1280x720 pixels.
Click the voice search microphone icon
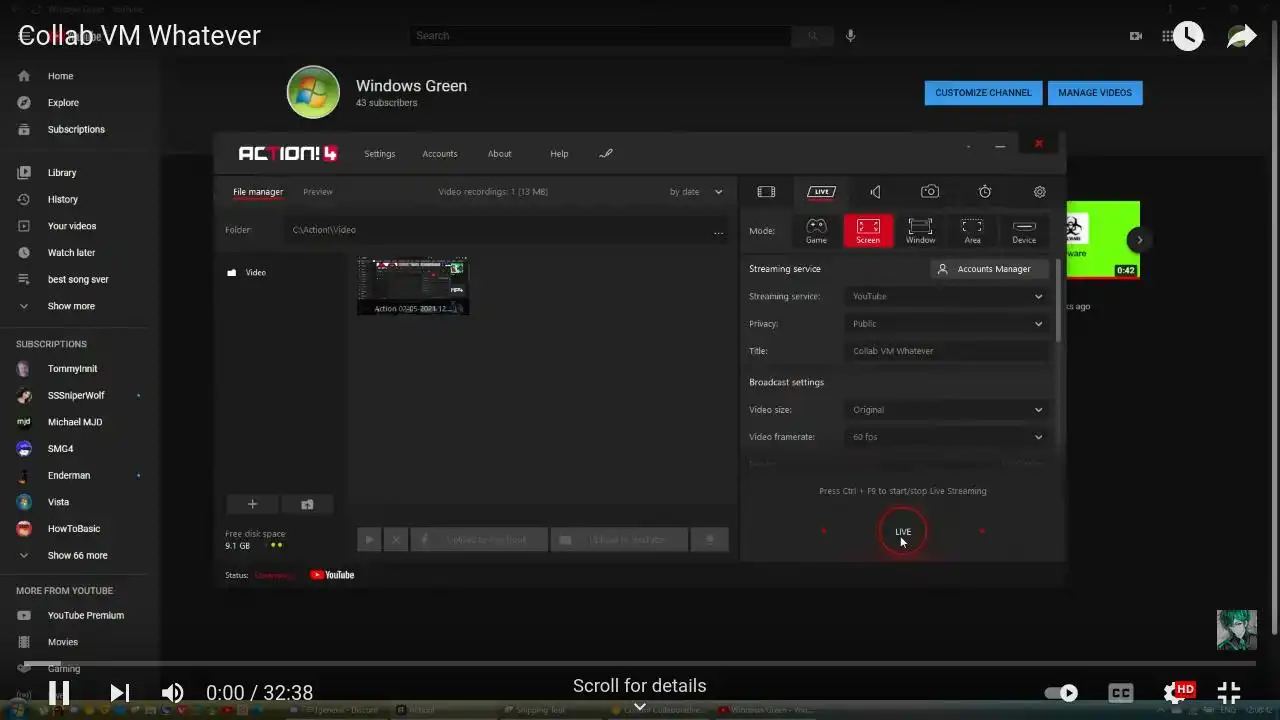tap(850, 36)
